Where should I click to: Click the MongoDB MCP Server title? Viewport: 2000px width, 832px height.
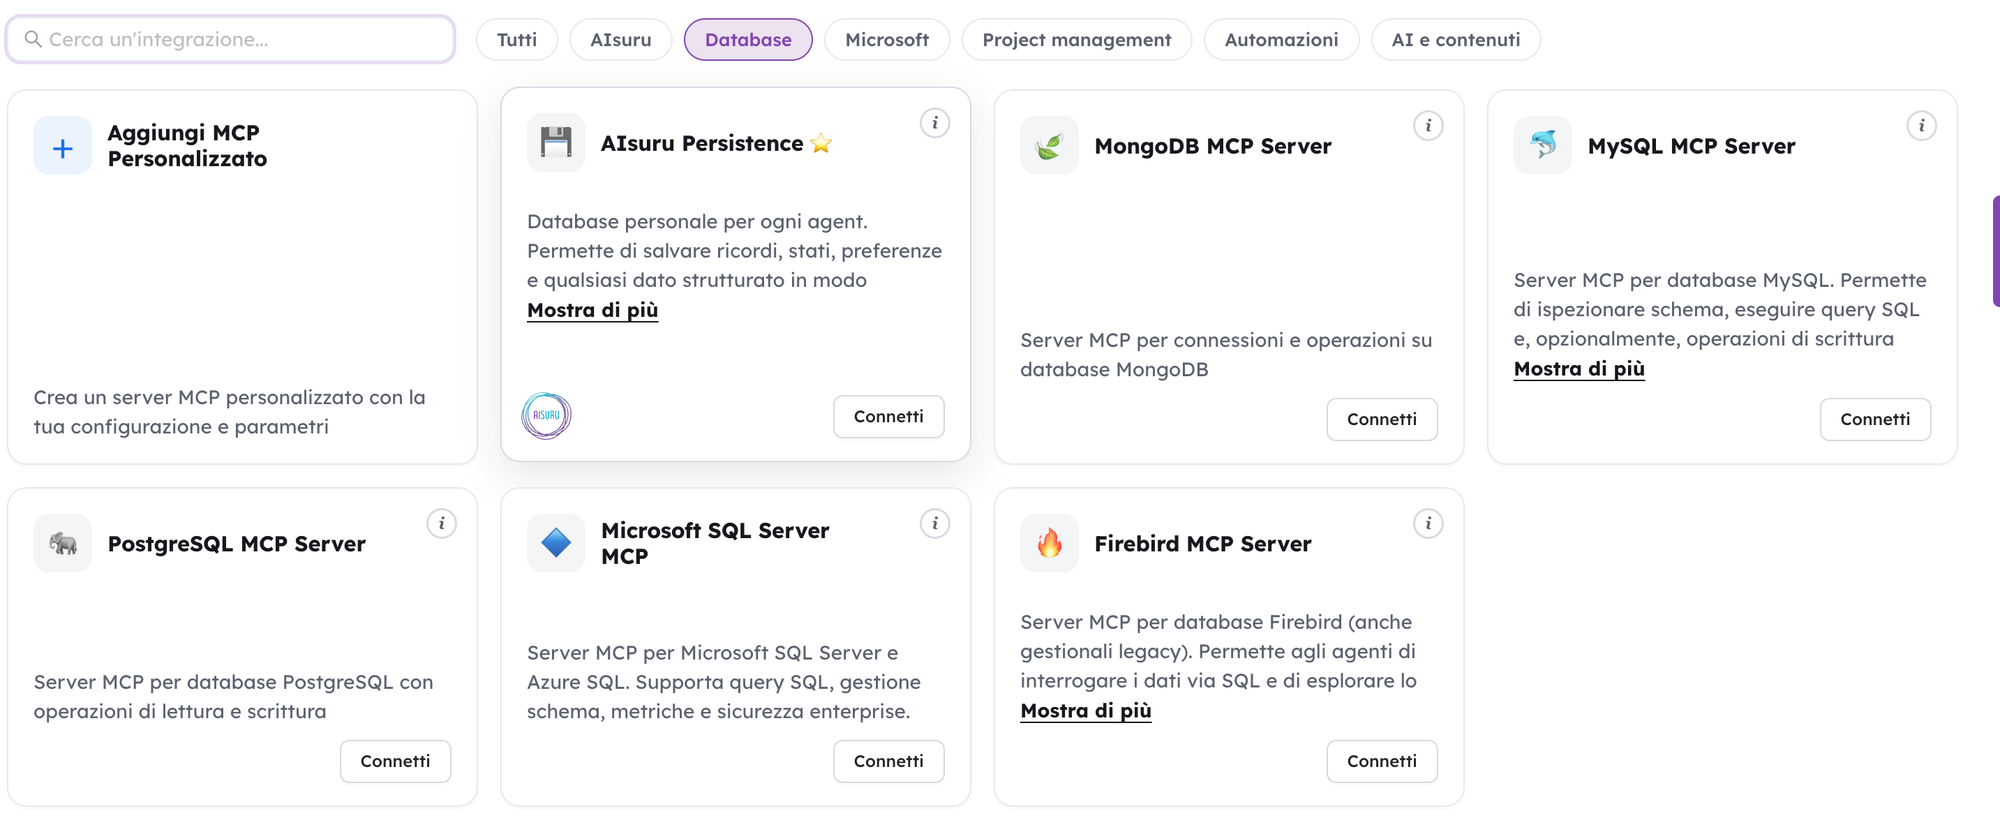coord(1213,146)
